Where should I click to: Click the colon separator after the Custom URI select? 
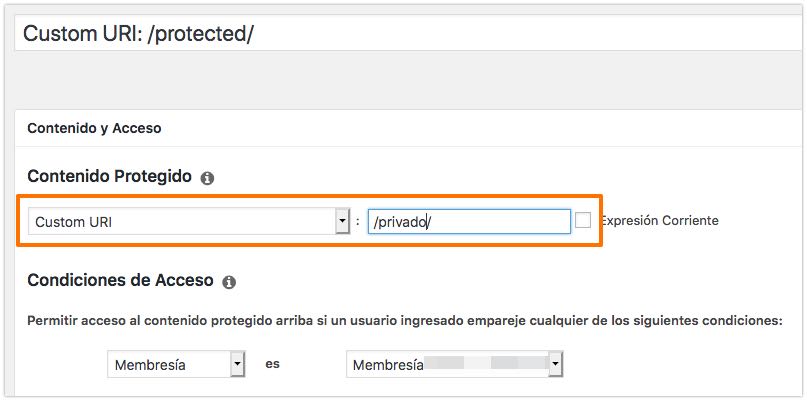click(x=358, y=222)
